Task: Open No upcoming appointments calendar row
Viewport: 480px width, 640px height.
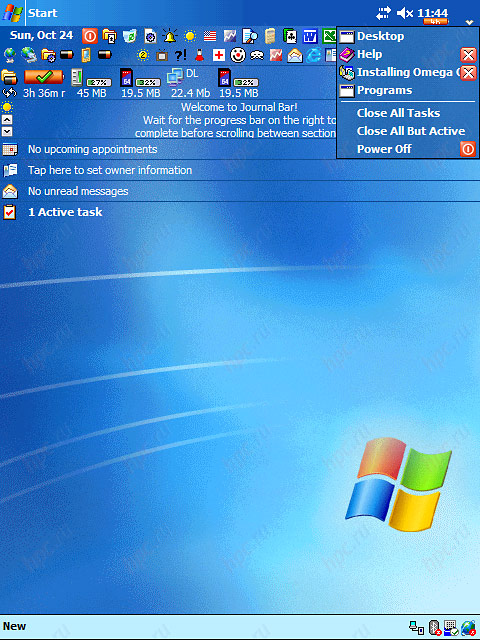Action: point(168,149)
